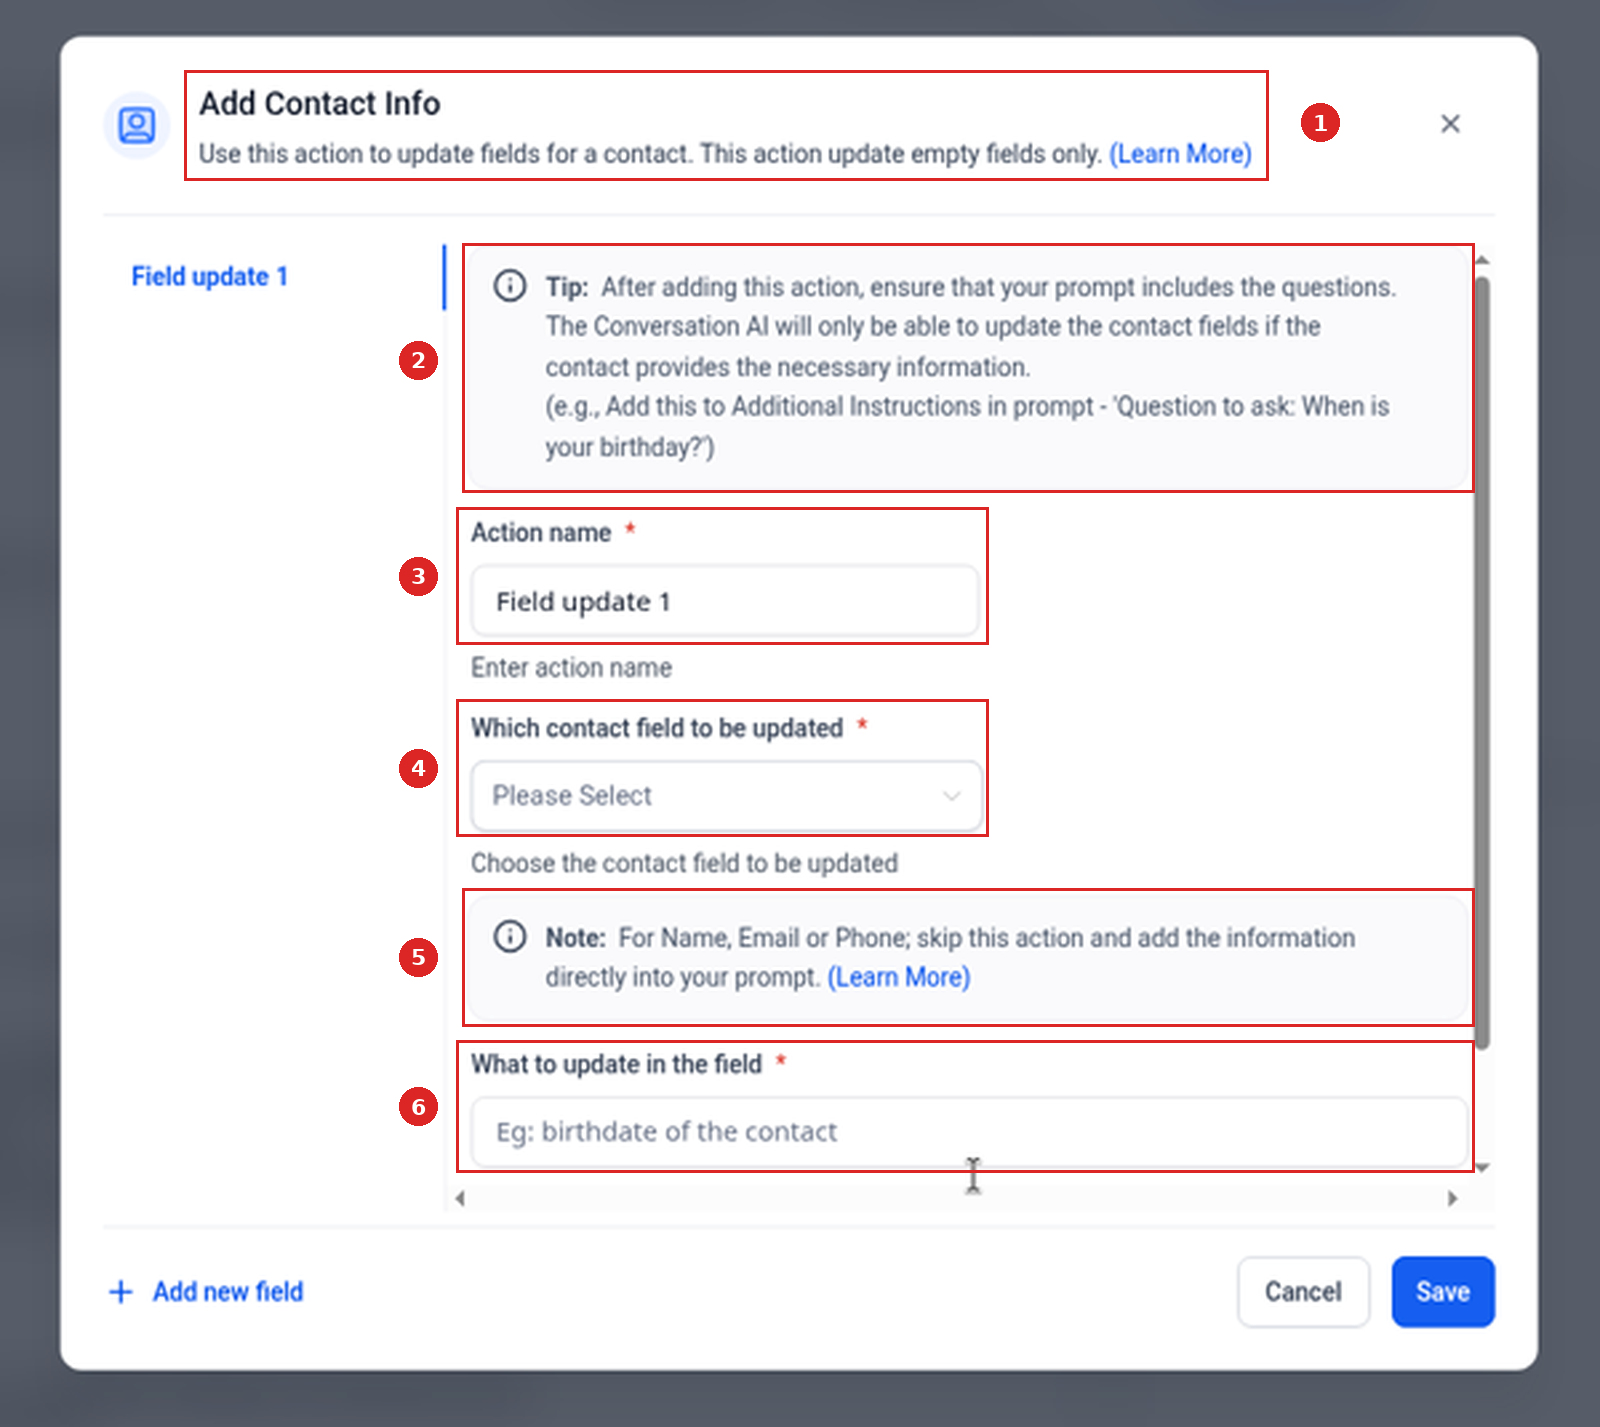Click the horizontal scroll right arrow
The width and height of the screenshot is (1600, 1427).
point(1453,1198)
